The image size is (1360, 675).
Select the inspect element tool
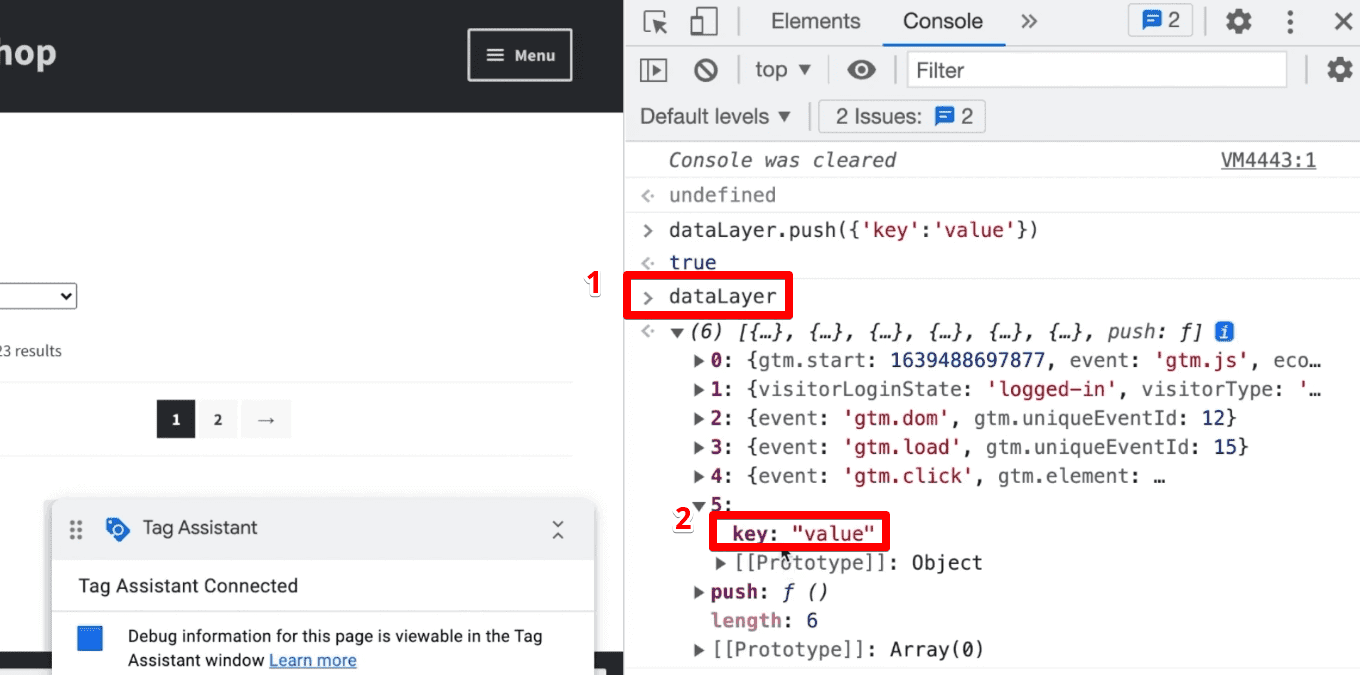point(655,21)
